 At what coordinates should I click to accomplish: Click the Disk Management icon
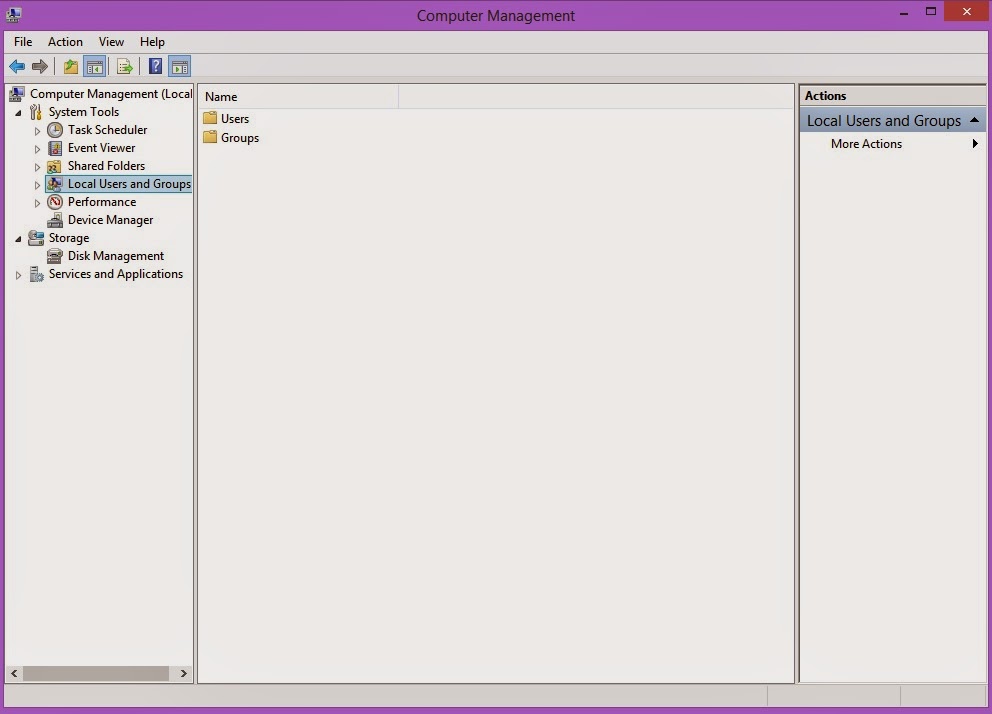[55, 256]
